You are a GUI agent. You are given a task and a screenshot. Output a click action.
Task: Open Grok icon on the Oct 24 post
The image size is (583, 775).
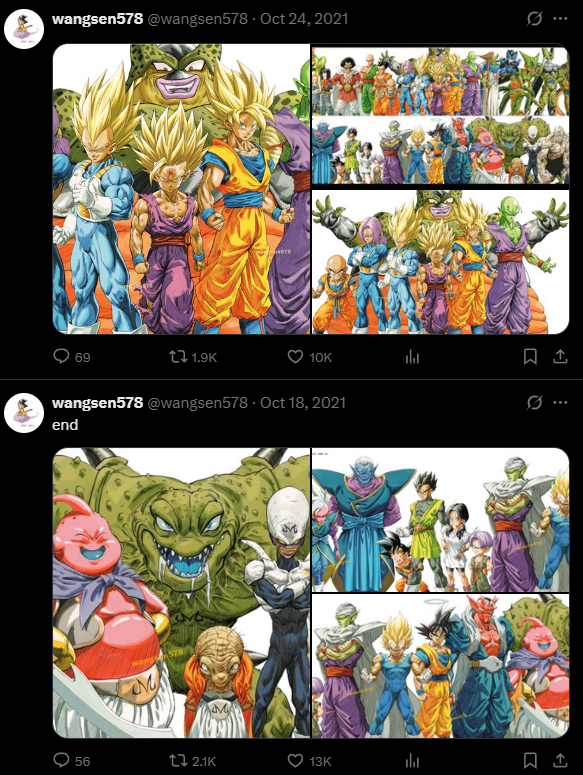coord(534,19)
